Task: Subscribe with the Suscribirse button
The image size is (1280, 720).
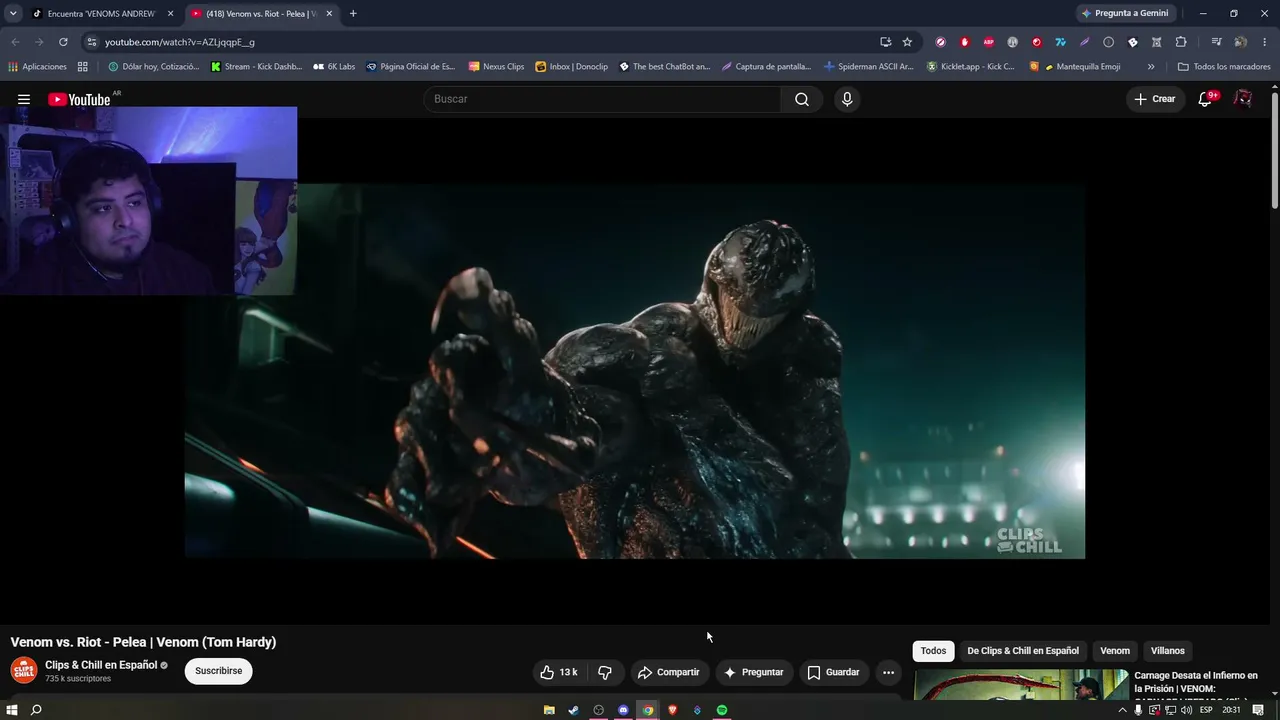Action: click(219, 671)
